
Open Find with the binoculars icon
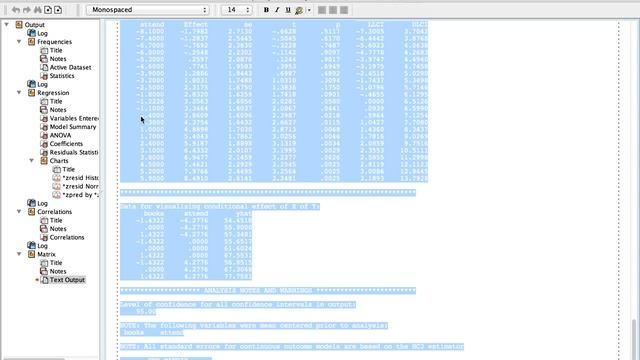pos(38,10)
